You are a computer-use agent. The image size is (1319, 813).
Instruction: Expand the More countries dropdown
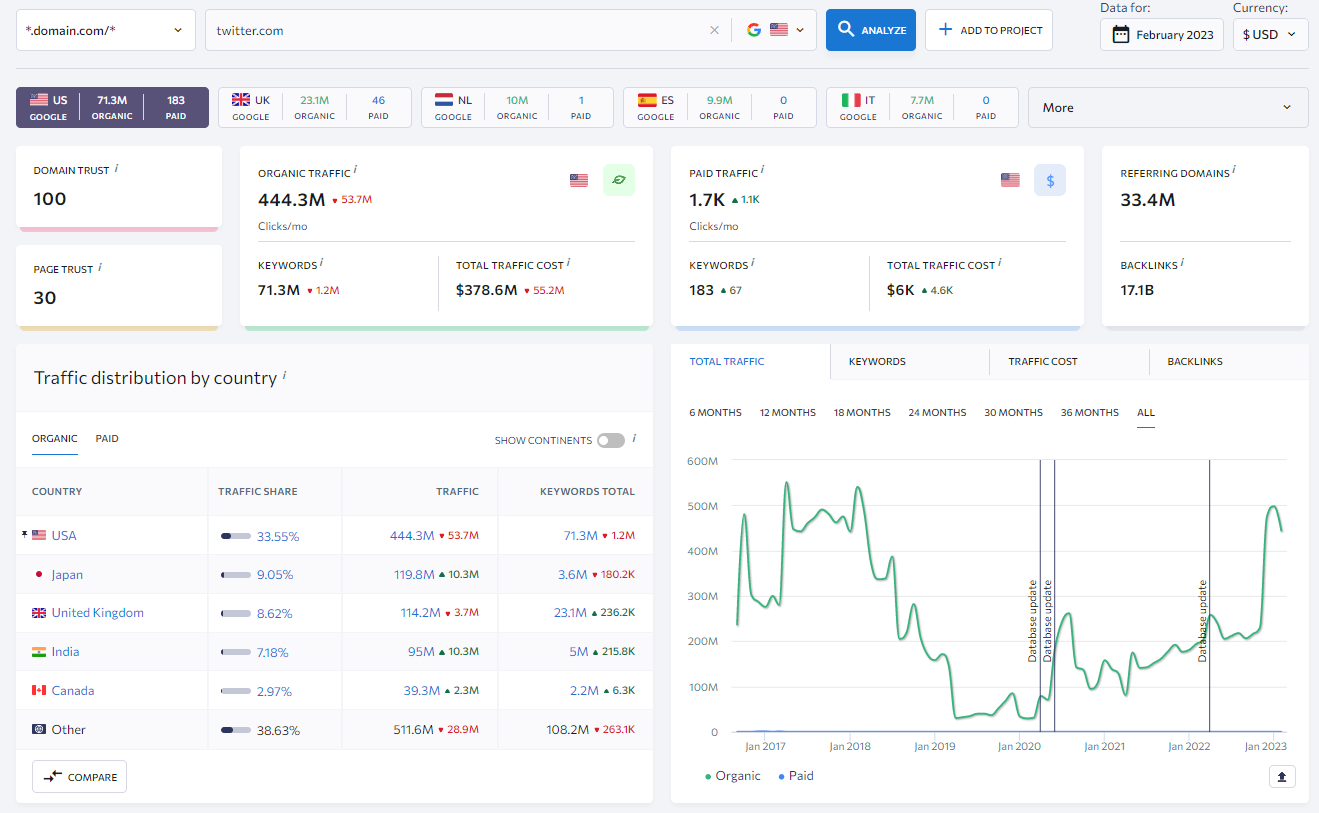tap(1167, 108)
